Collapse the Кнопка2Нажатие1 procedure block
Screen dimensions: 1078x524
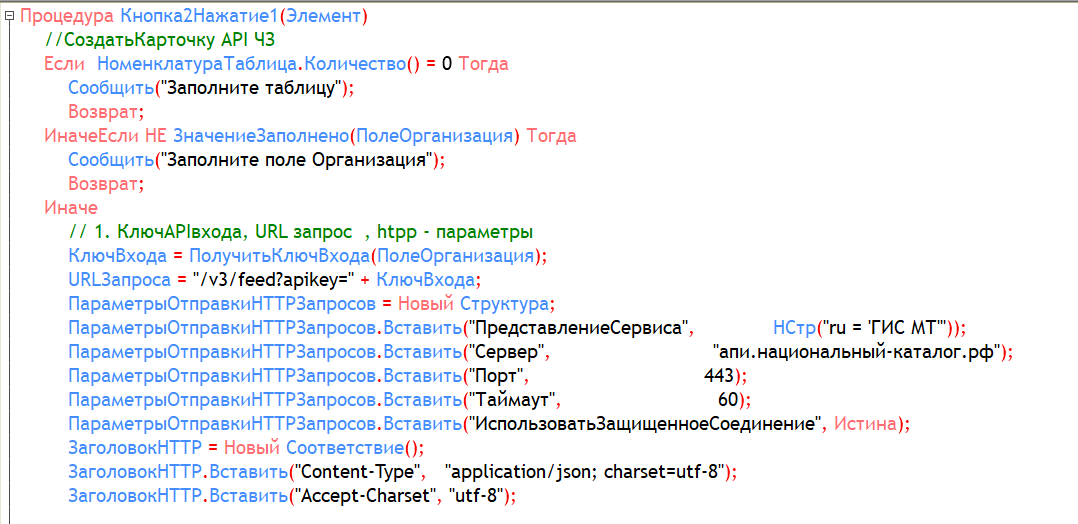[x=8, y=18]
